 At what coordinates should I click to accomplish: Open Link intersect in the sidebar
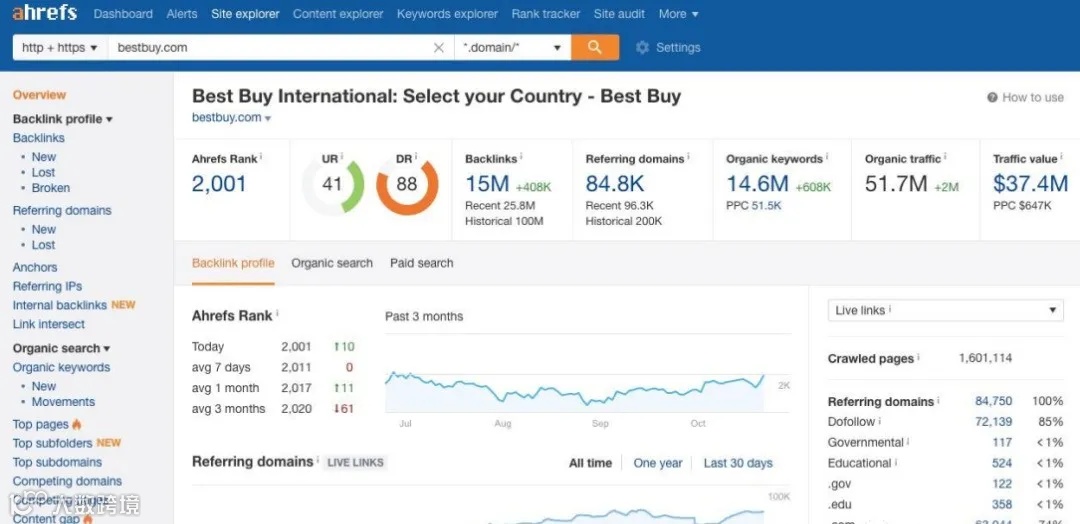coord(49,324)
